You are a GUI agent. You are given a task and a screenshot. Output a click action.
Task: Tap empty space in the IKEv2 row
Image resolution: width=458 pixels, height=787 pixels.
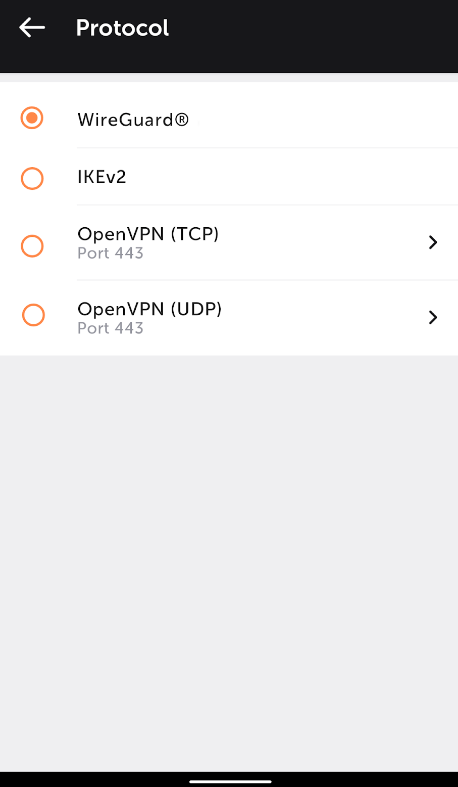click(x=291, y=177)
